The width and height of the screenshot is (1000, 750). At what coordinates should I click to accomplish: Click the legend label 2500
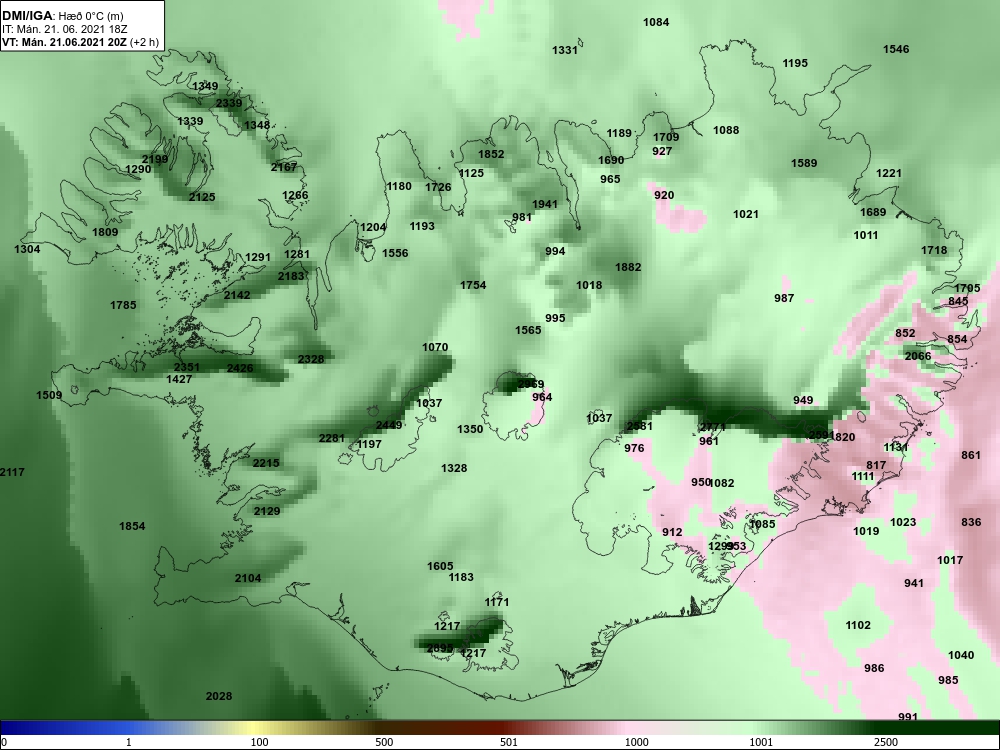coord(886,742)
